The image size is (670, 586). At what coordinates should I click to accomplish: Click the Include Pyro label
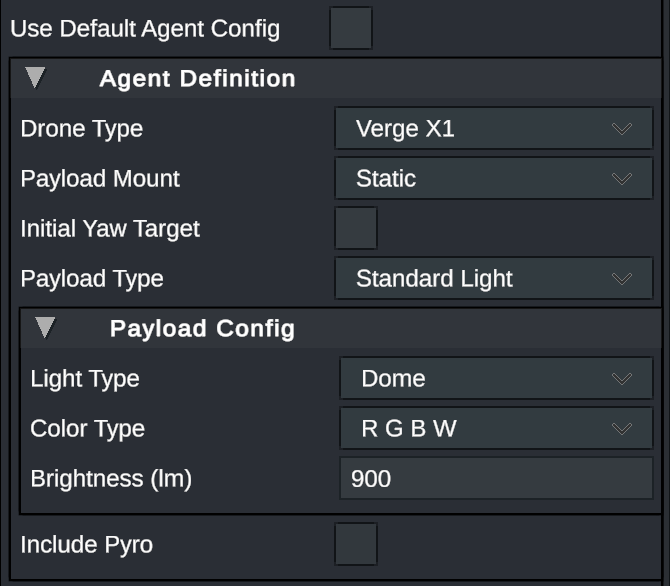pos(87,545)
